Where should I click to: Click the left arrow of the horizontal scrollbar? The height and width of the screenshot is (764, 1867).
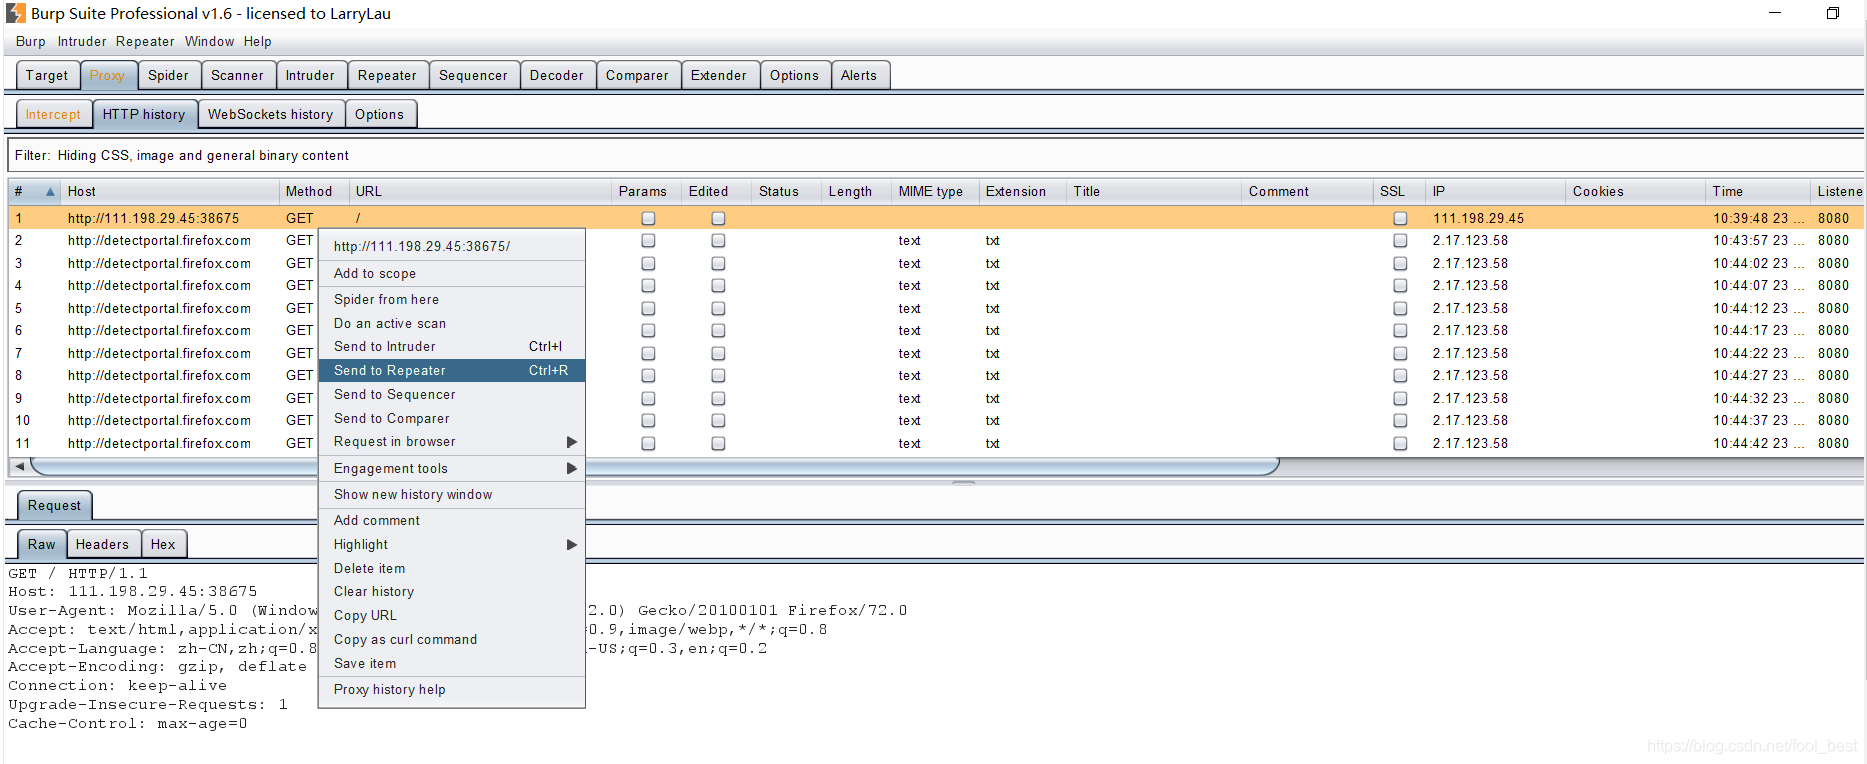point(19,466)
